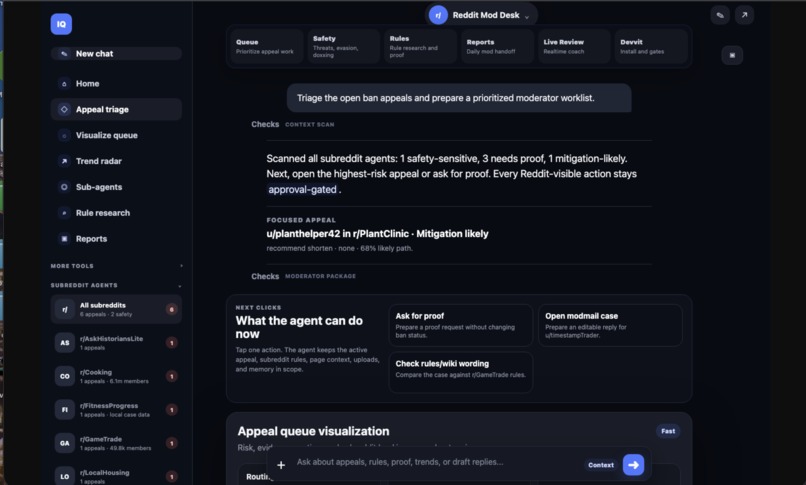Click the r/ avatar for All subreddits
806x485 pixels.
coord(65,309)
